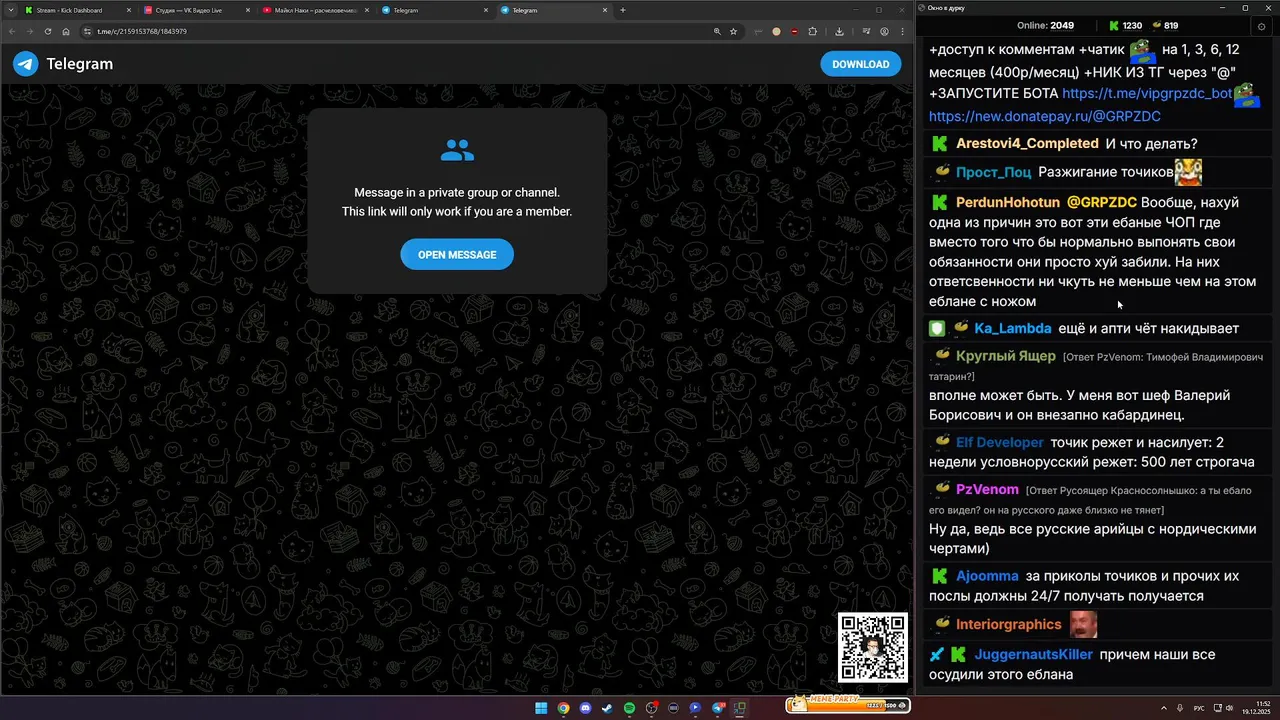
Task: Open the browser downloads icon
Action: 839,31
